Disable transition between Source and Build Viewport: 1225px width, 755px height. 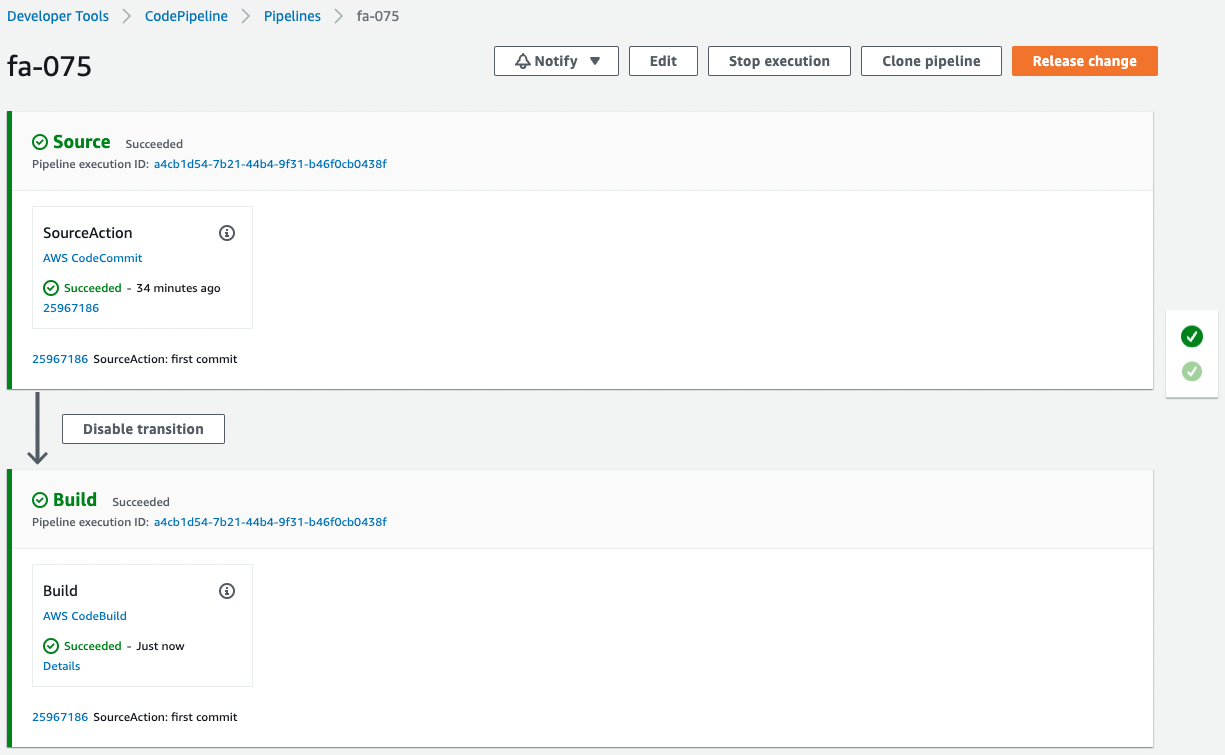click(x=143, y=429)
